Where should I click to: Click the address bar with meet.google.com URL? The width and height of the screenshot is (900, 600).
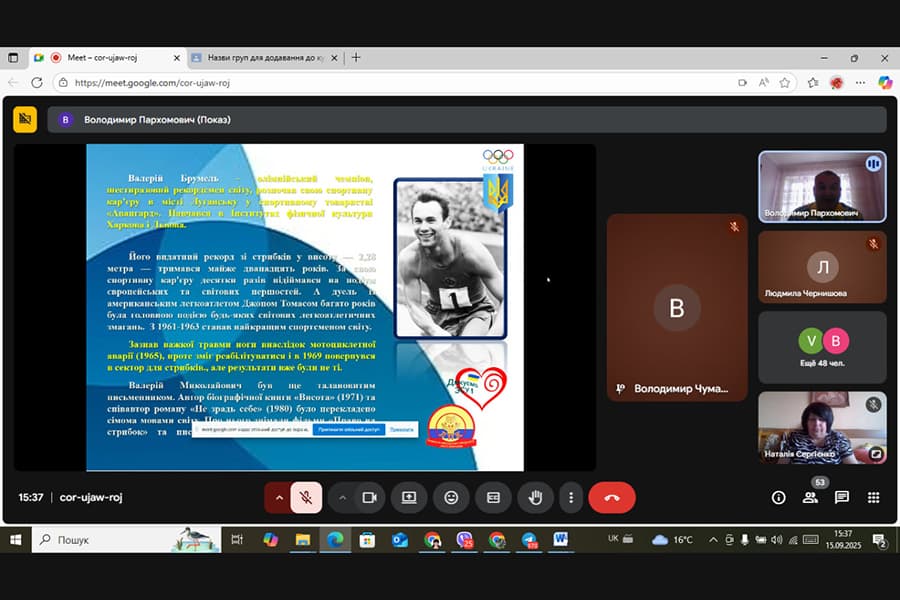[x=400, y=83]
